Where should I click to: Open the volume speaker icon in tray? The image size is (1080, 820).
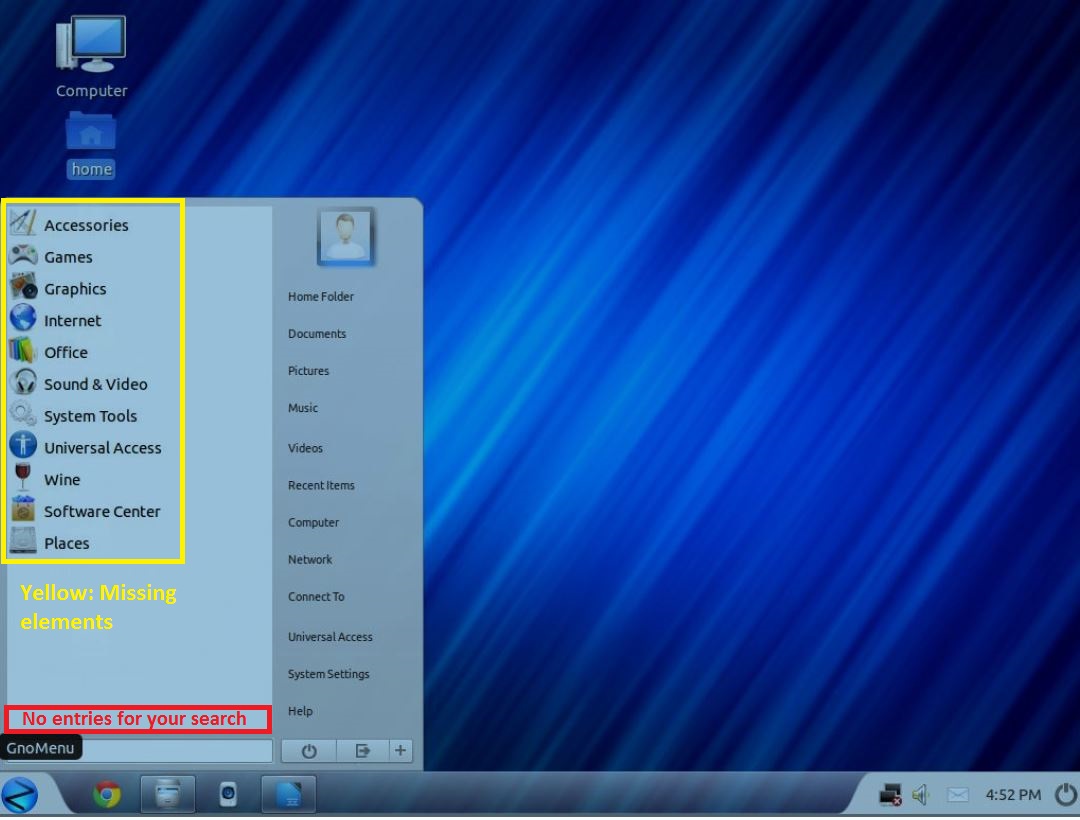tap(922, 795)
